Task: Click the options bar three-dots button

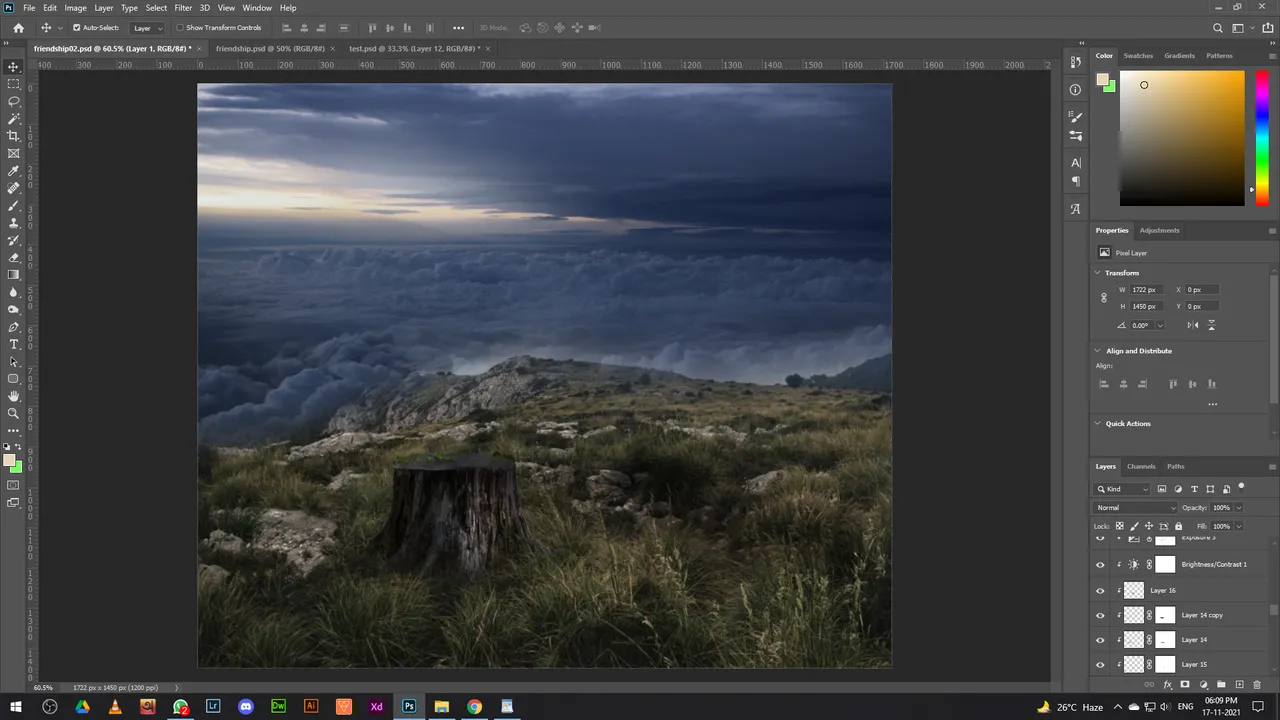Action: (458, 28)
